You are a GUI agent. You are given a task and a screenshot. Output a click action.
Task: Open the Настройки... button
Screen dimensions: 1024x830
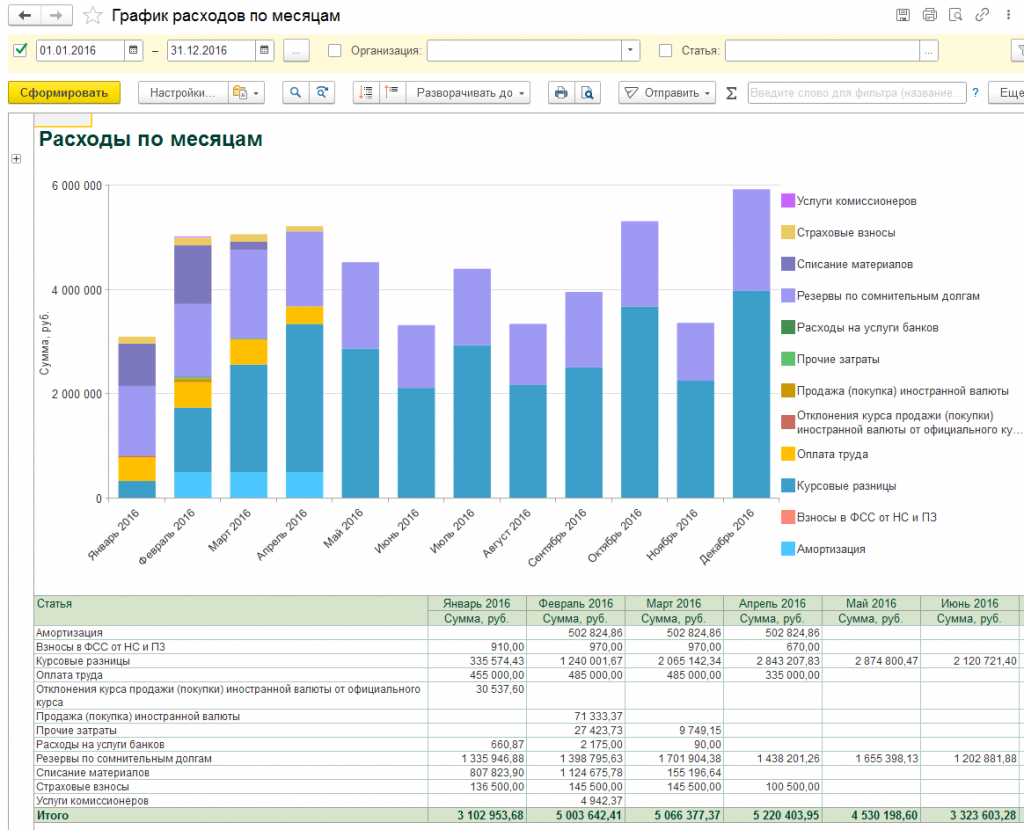(x=183, y=92)
